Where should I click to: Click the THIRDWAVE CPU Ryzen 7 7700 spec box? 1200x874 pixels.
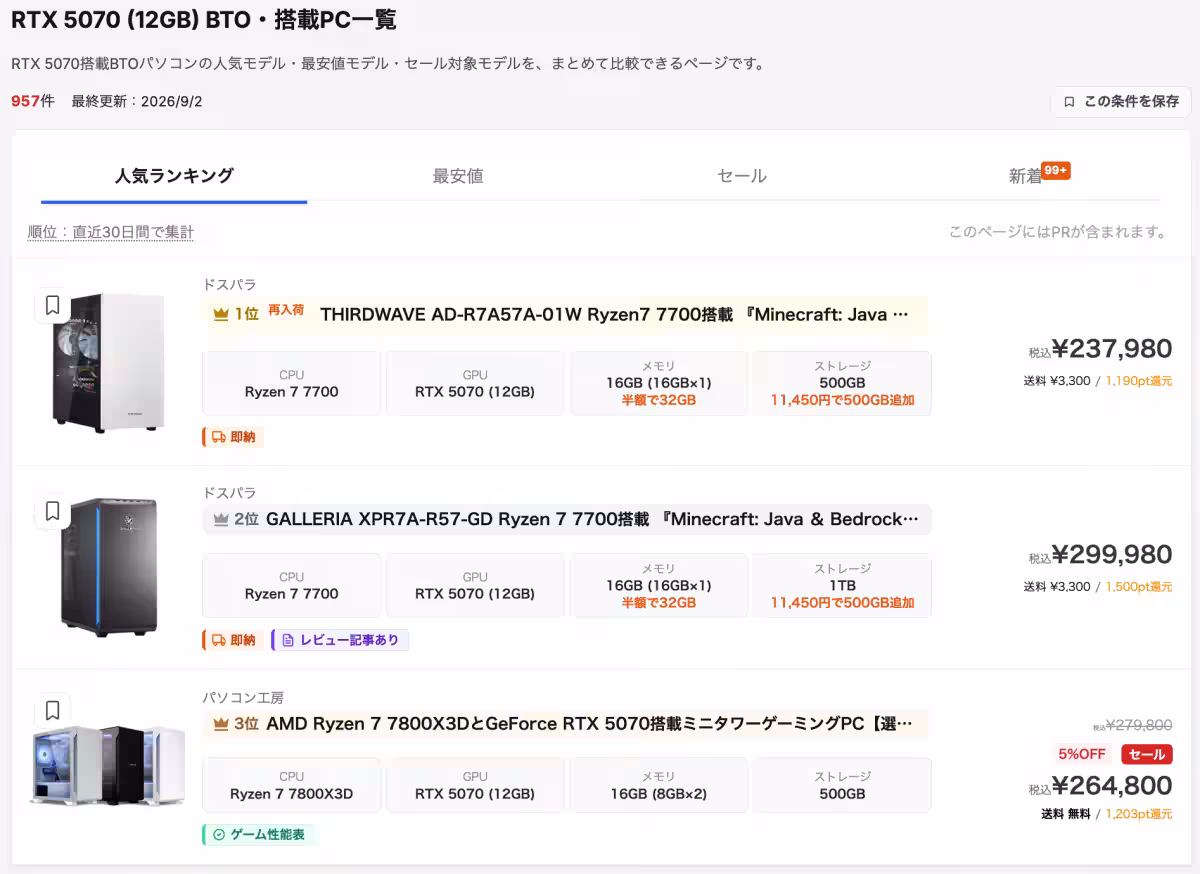(x=291, y=383)
